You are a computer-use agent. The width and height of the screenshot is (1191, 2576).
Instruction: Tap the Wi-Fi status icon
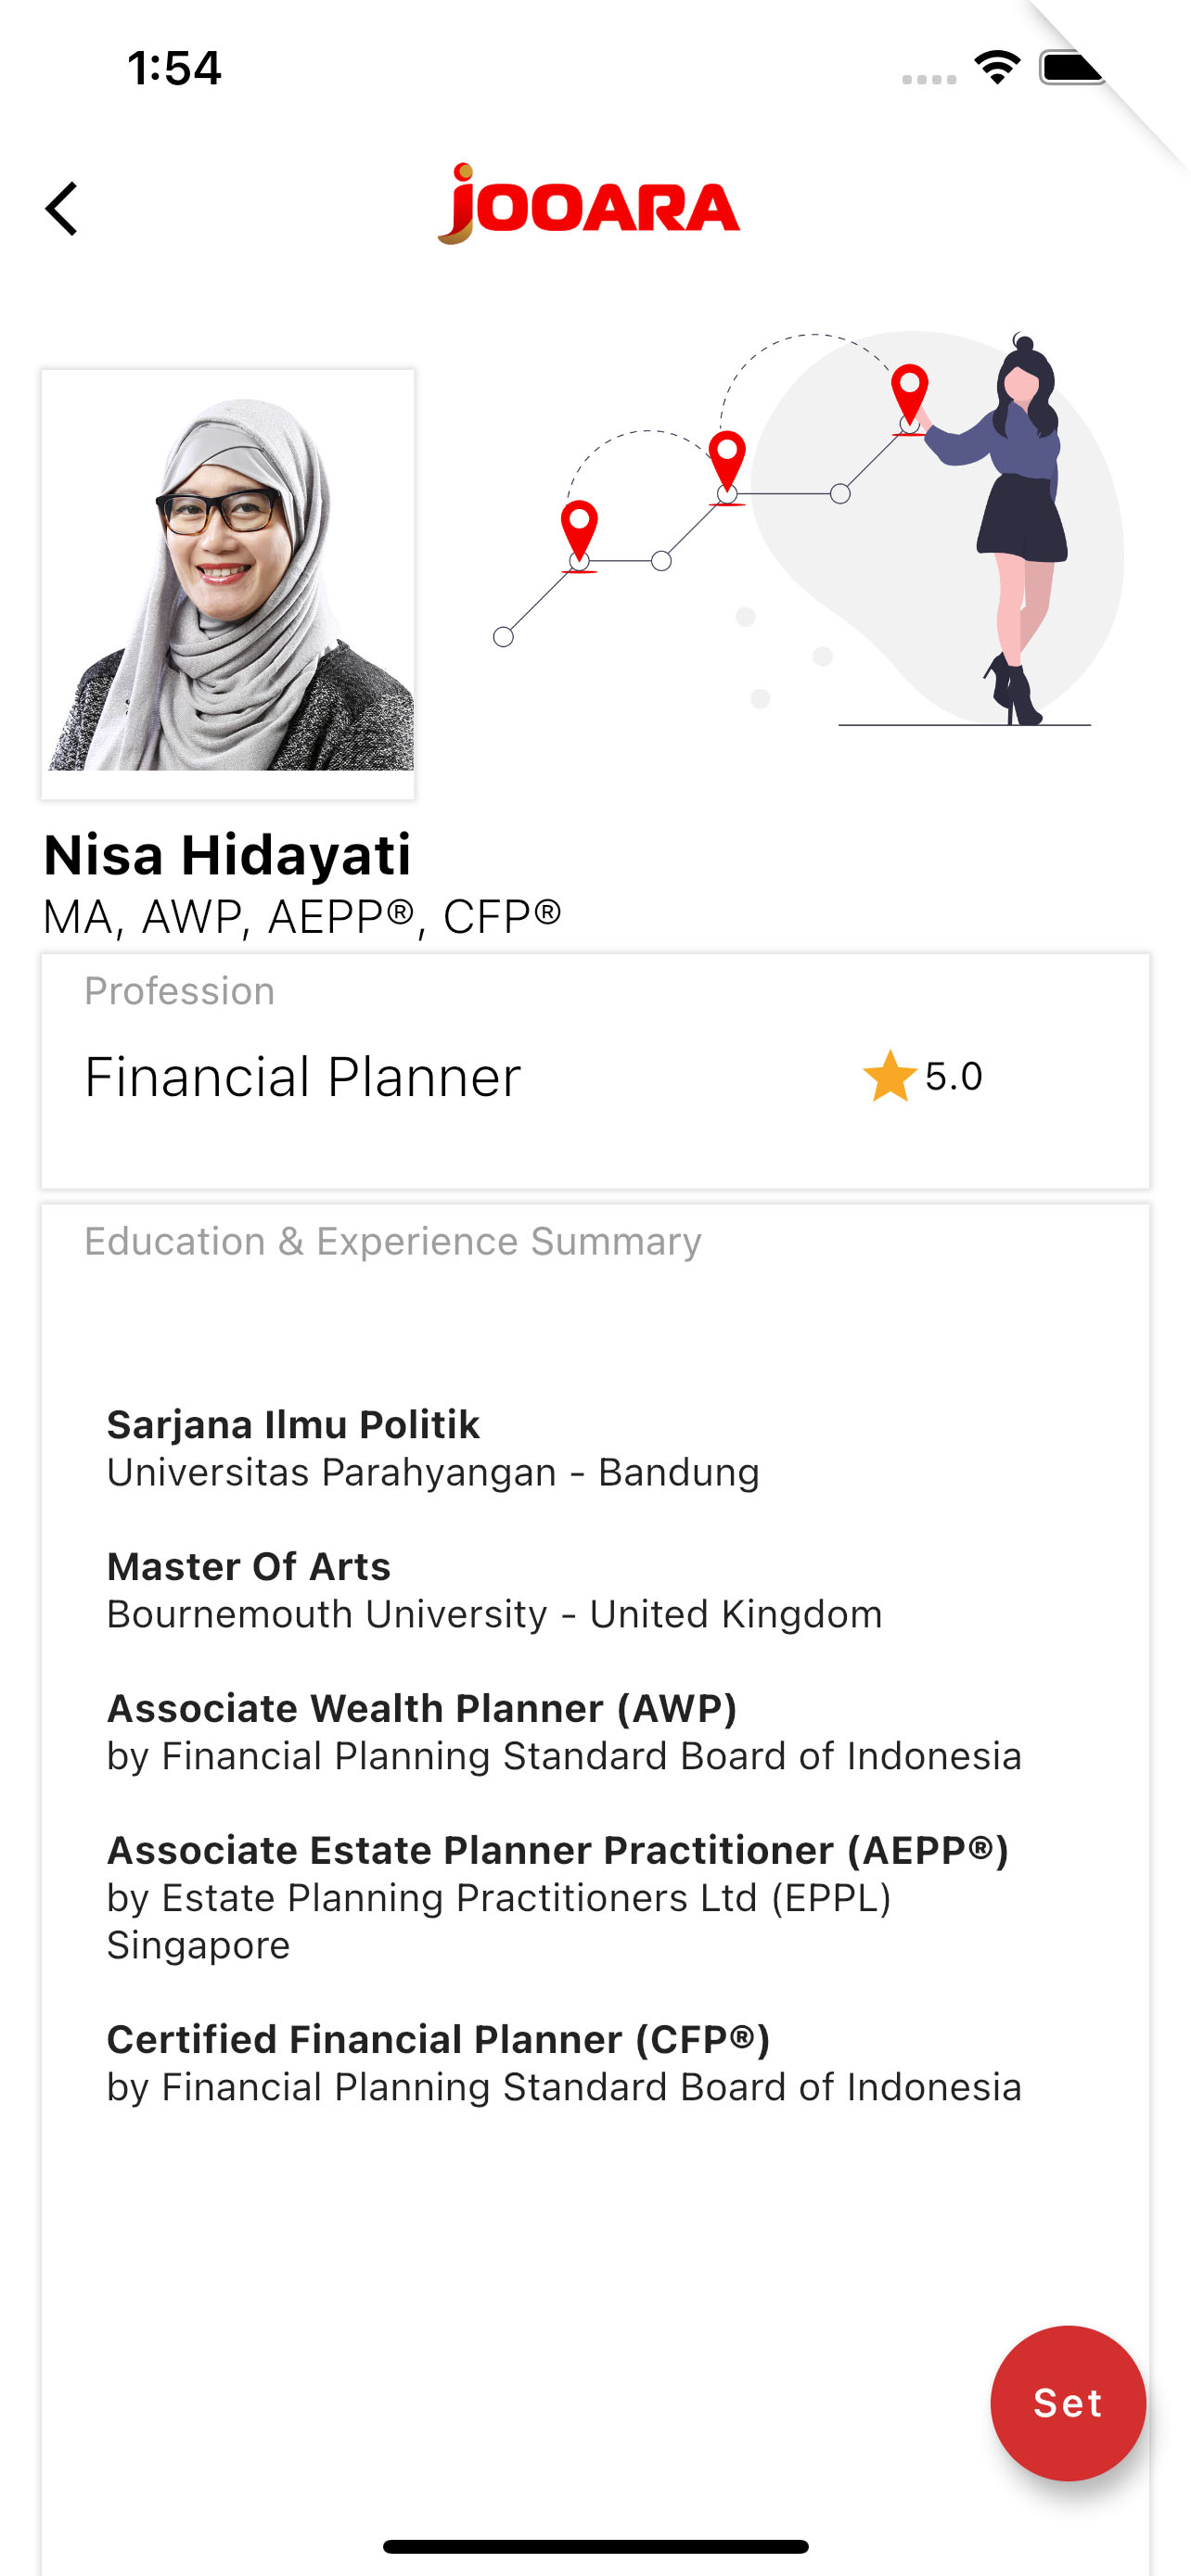tap(997, 68)
